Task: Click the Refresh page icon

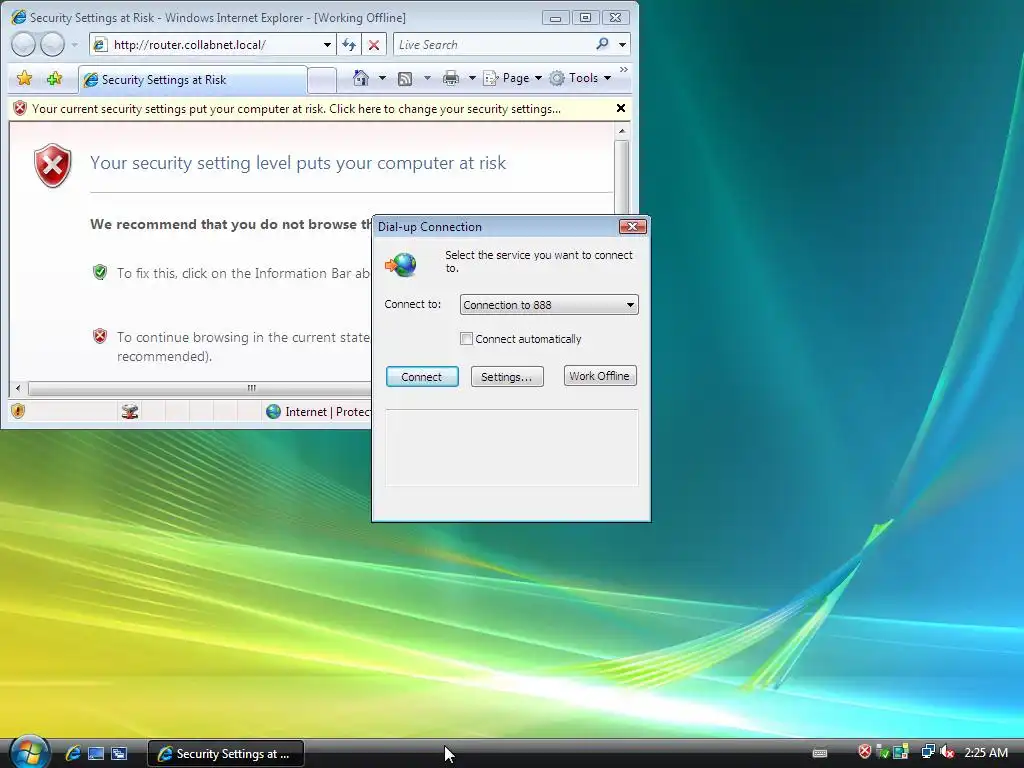Action: 349,44
